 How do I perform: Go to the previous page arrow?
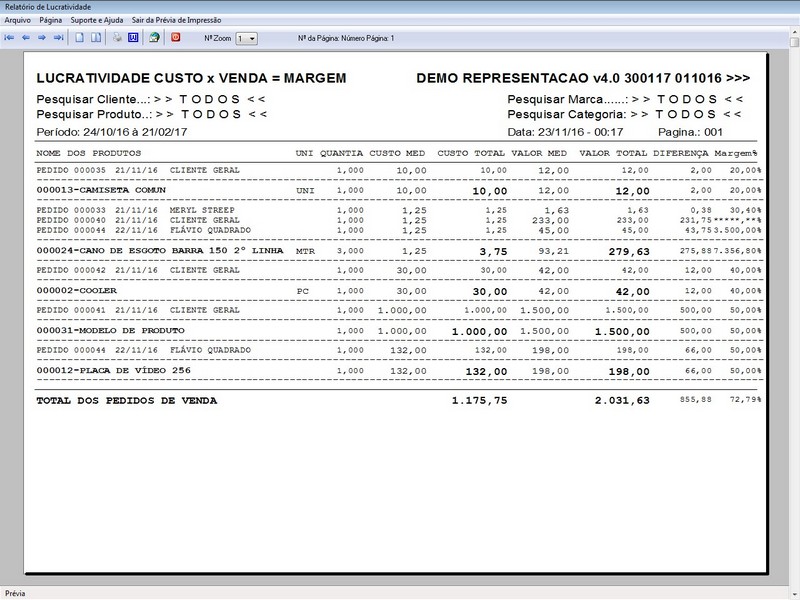26,38
